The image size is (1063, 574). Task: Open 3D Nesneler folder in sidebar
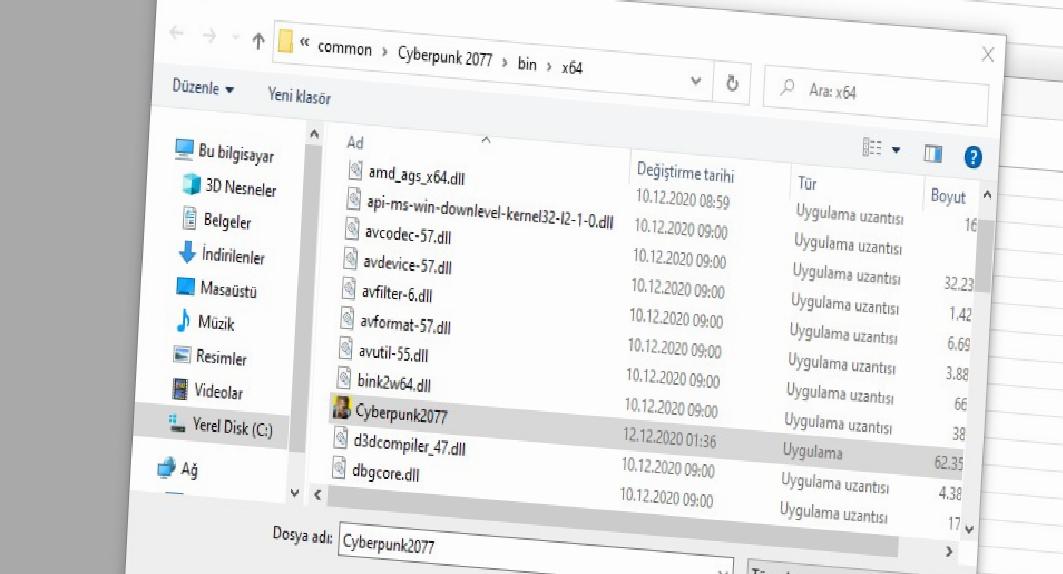[241, 187]
